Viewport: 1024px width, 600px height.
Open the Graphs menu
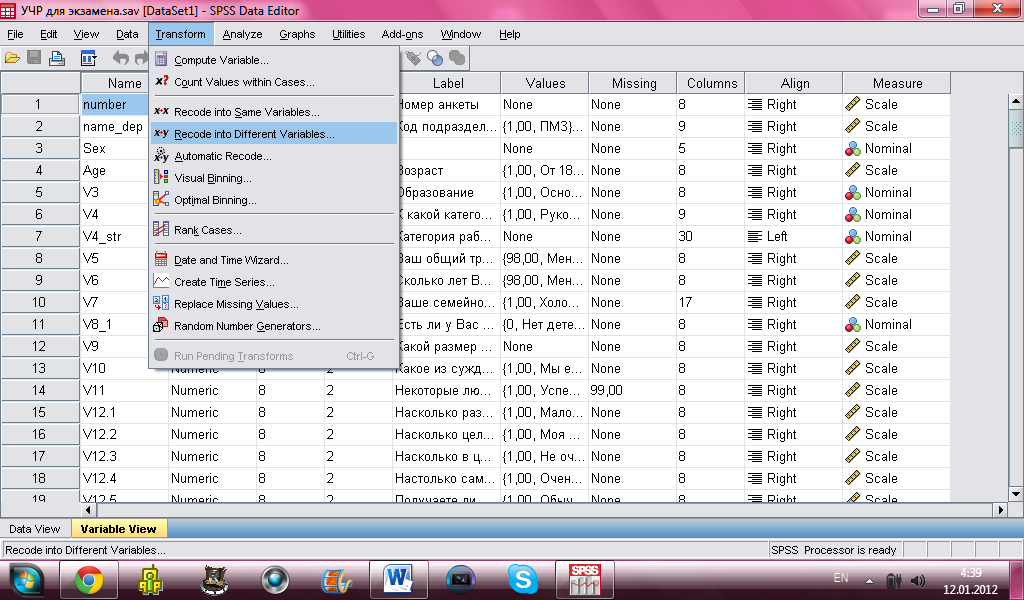(x=297, y=34)
